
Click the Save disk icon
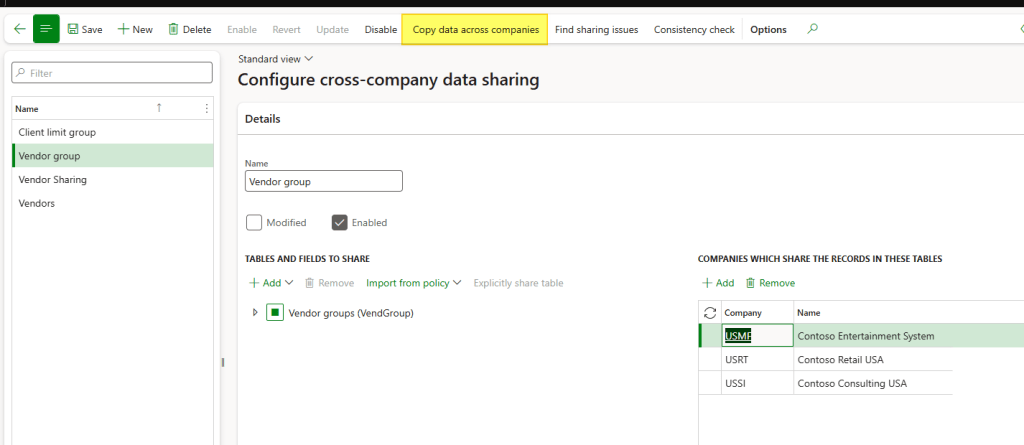74,30
